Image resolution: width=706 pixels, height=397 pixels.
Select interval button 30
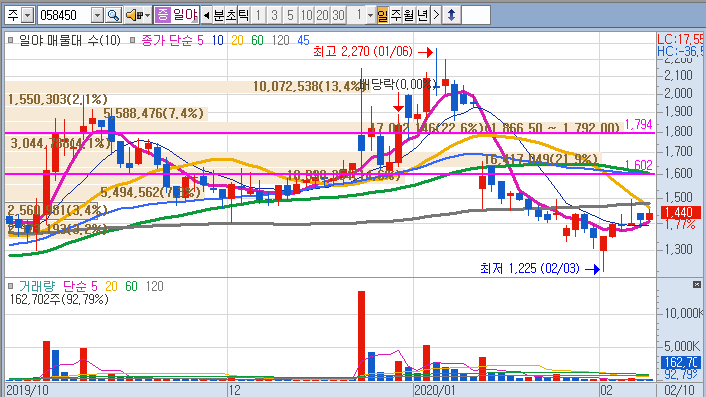coord(338,15)
